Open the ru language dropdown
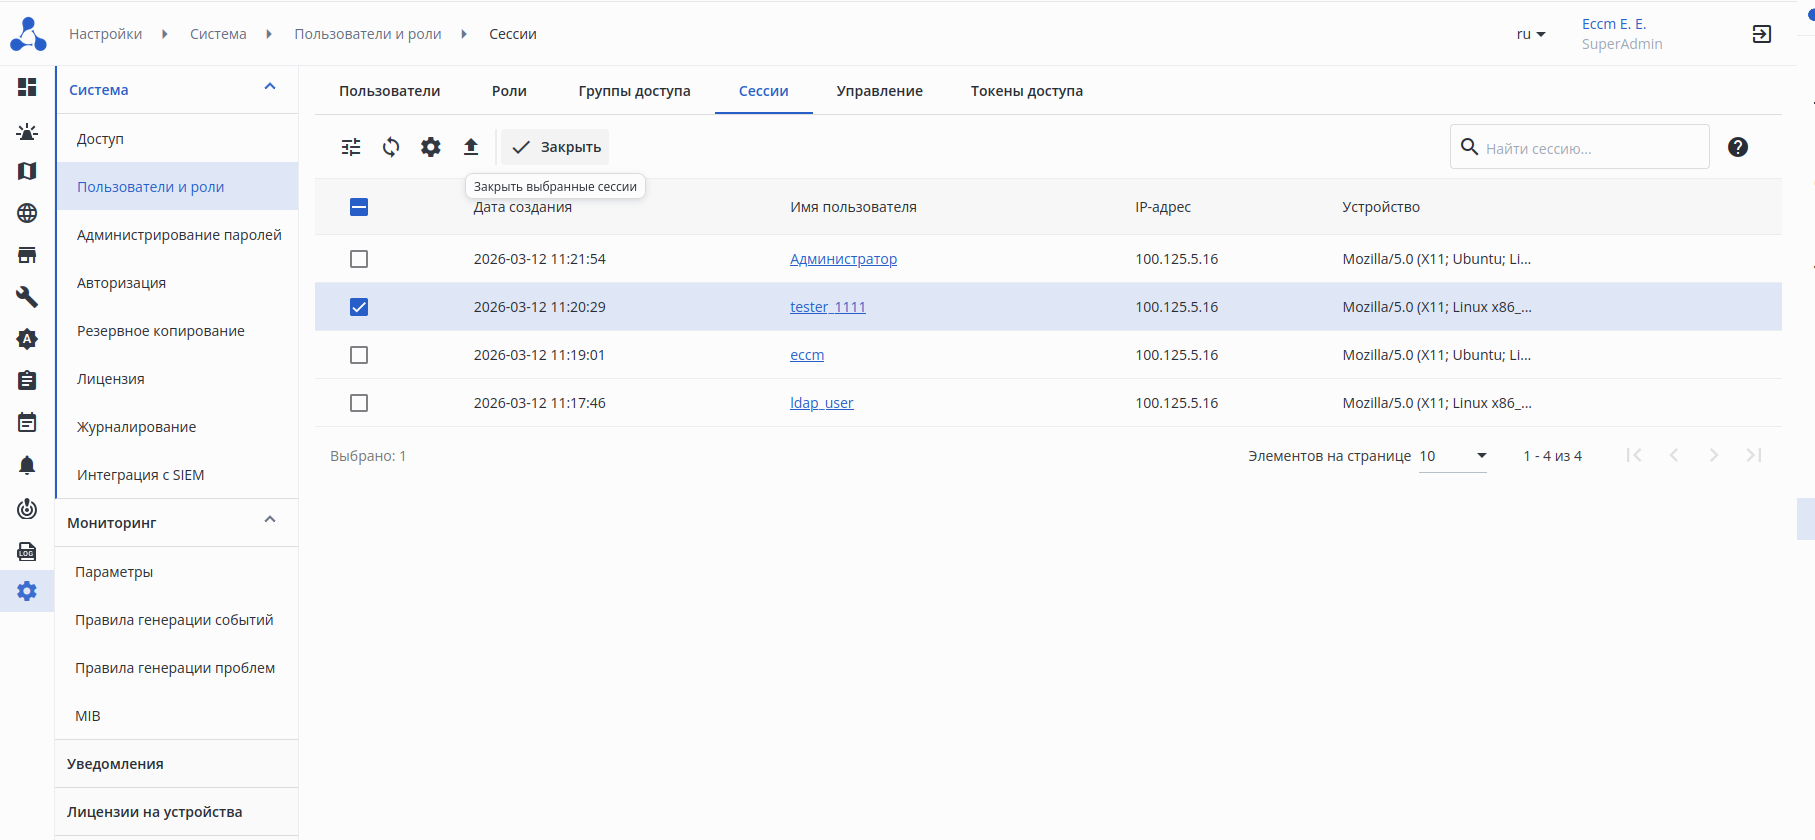The height and width of the screenshot is (840, 1815). pos(1530,34)
